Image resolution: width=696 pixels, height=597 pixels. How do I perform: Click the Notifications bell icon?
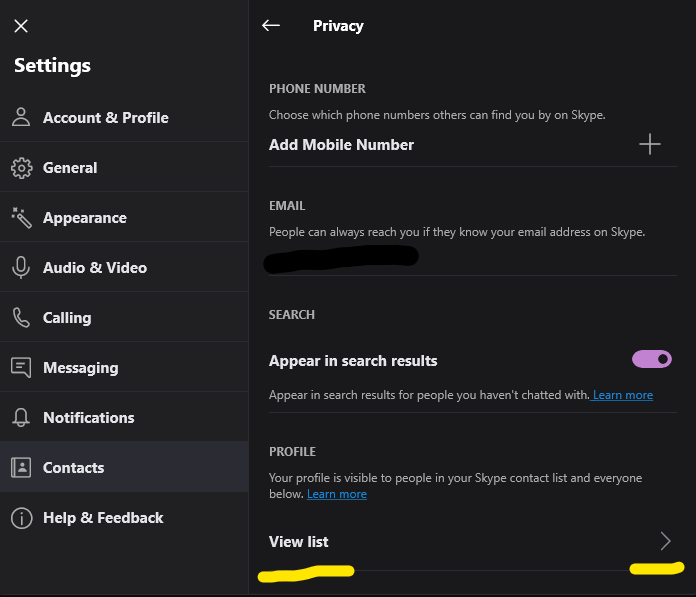pos(21,417)
